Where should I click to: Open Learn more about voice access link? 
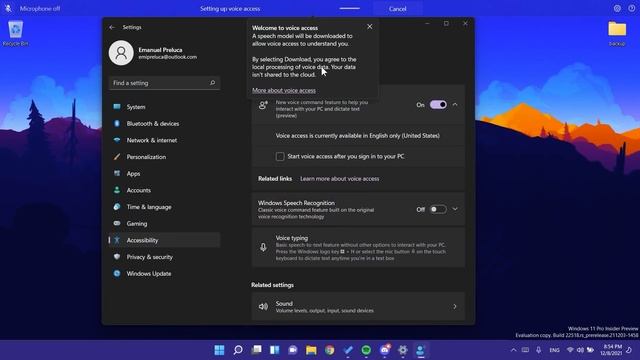(x=340, y=179)
